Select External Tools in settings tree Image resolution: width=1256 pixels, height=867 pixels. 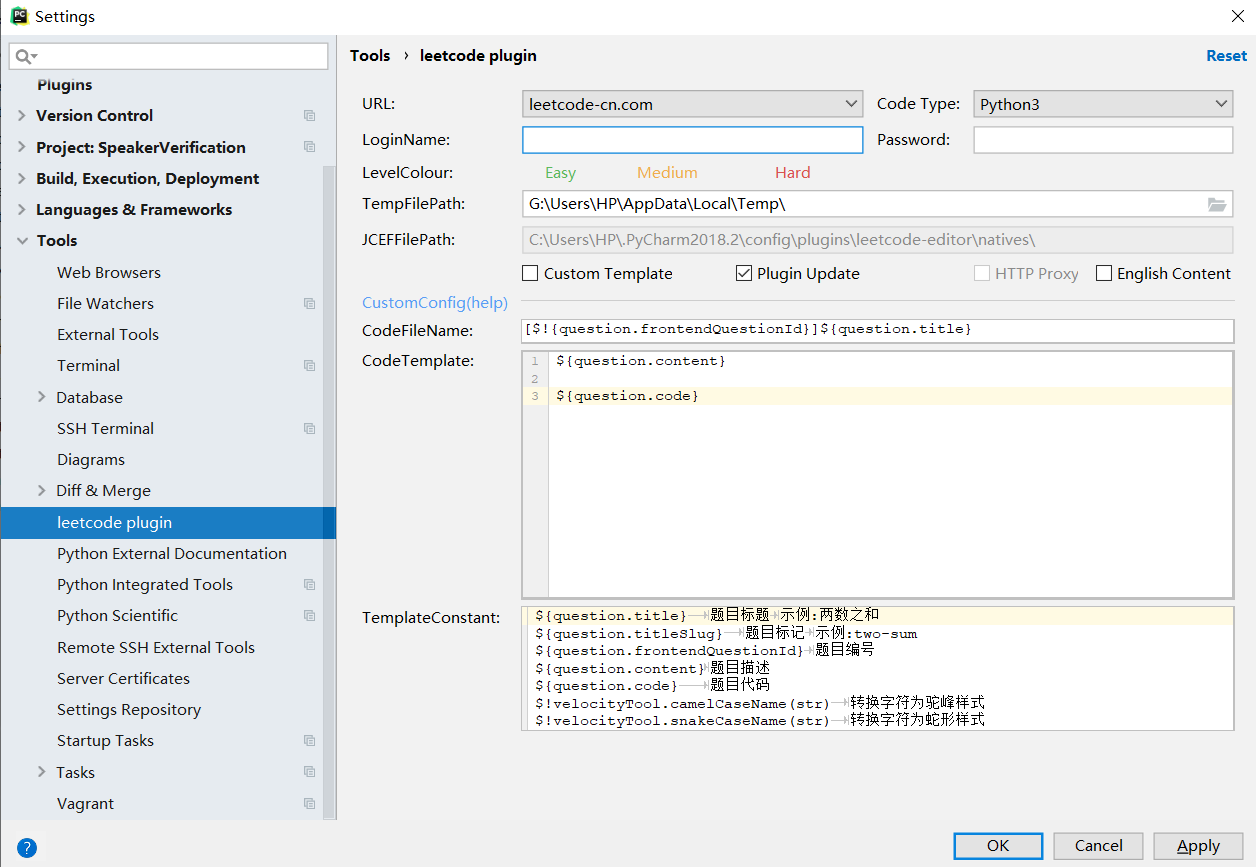pos(108,334)
